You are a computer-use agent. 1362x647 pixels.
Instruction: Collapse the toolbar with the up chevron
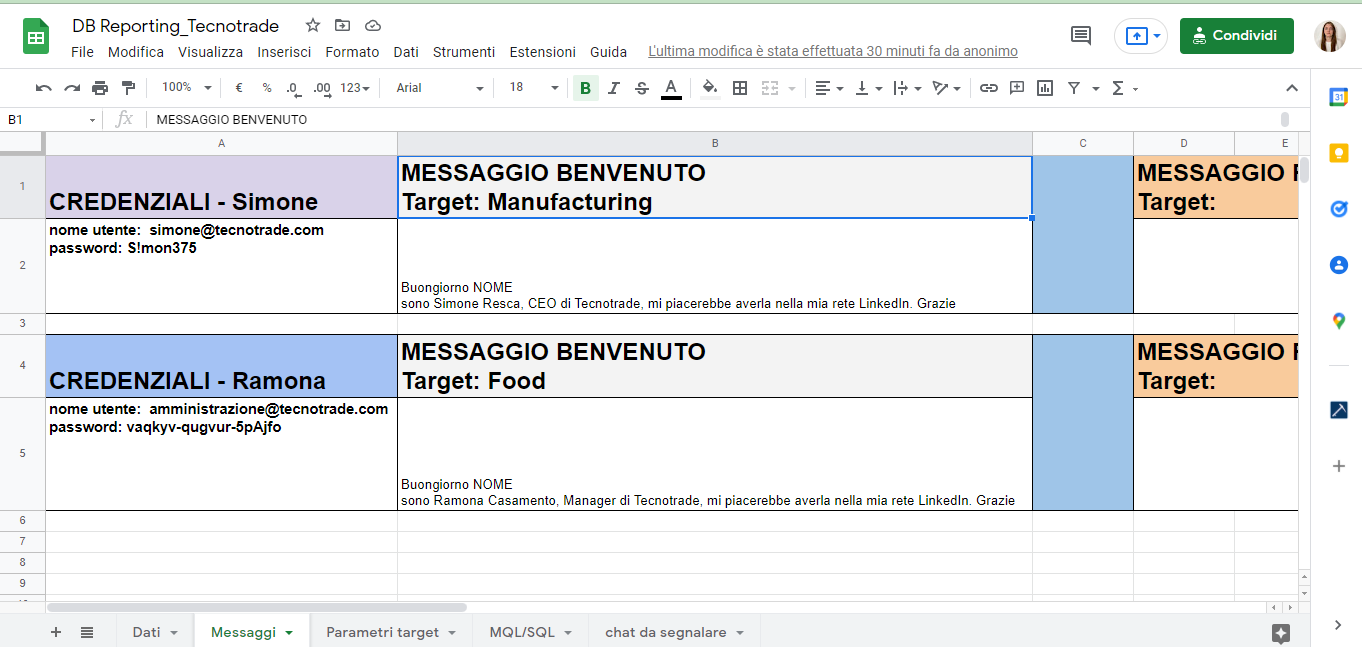tap(1291, 88)
